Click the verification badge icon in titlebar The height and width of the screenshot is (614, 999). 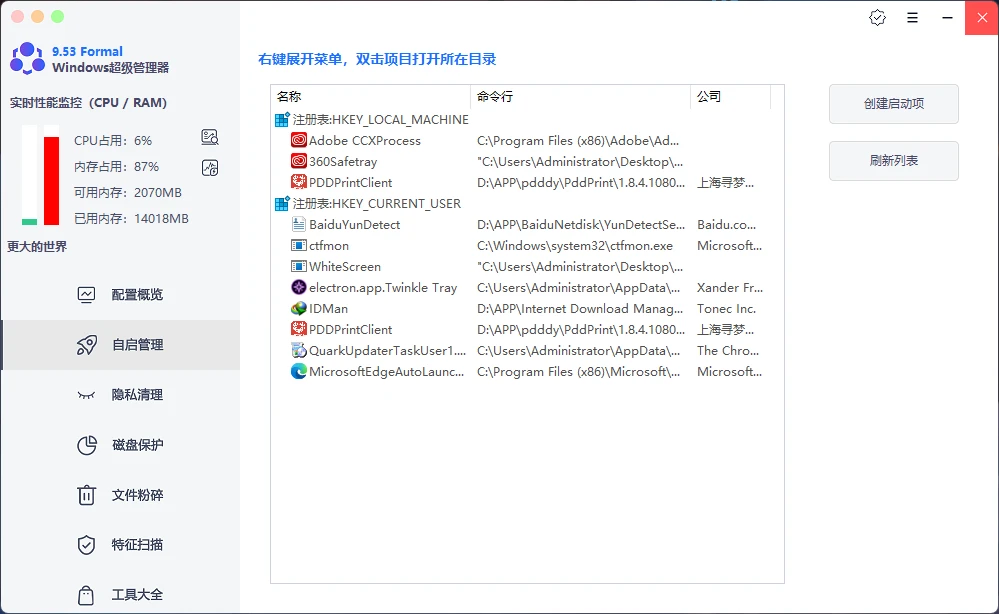point(877,17)
